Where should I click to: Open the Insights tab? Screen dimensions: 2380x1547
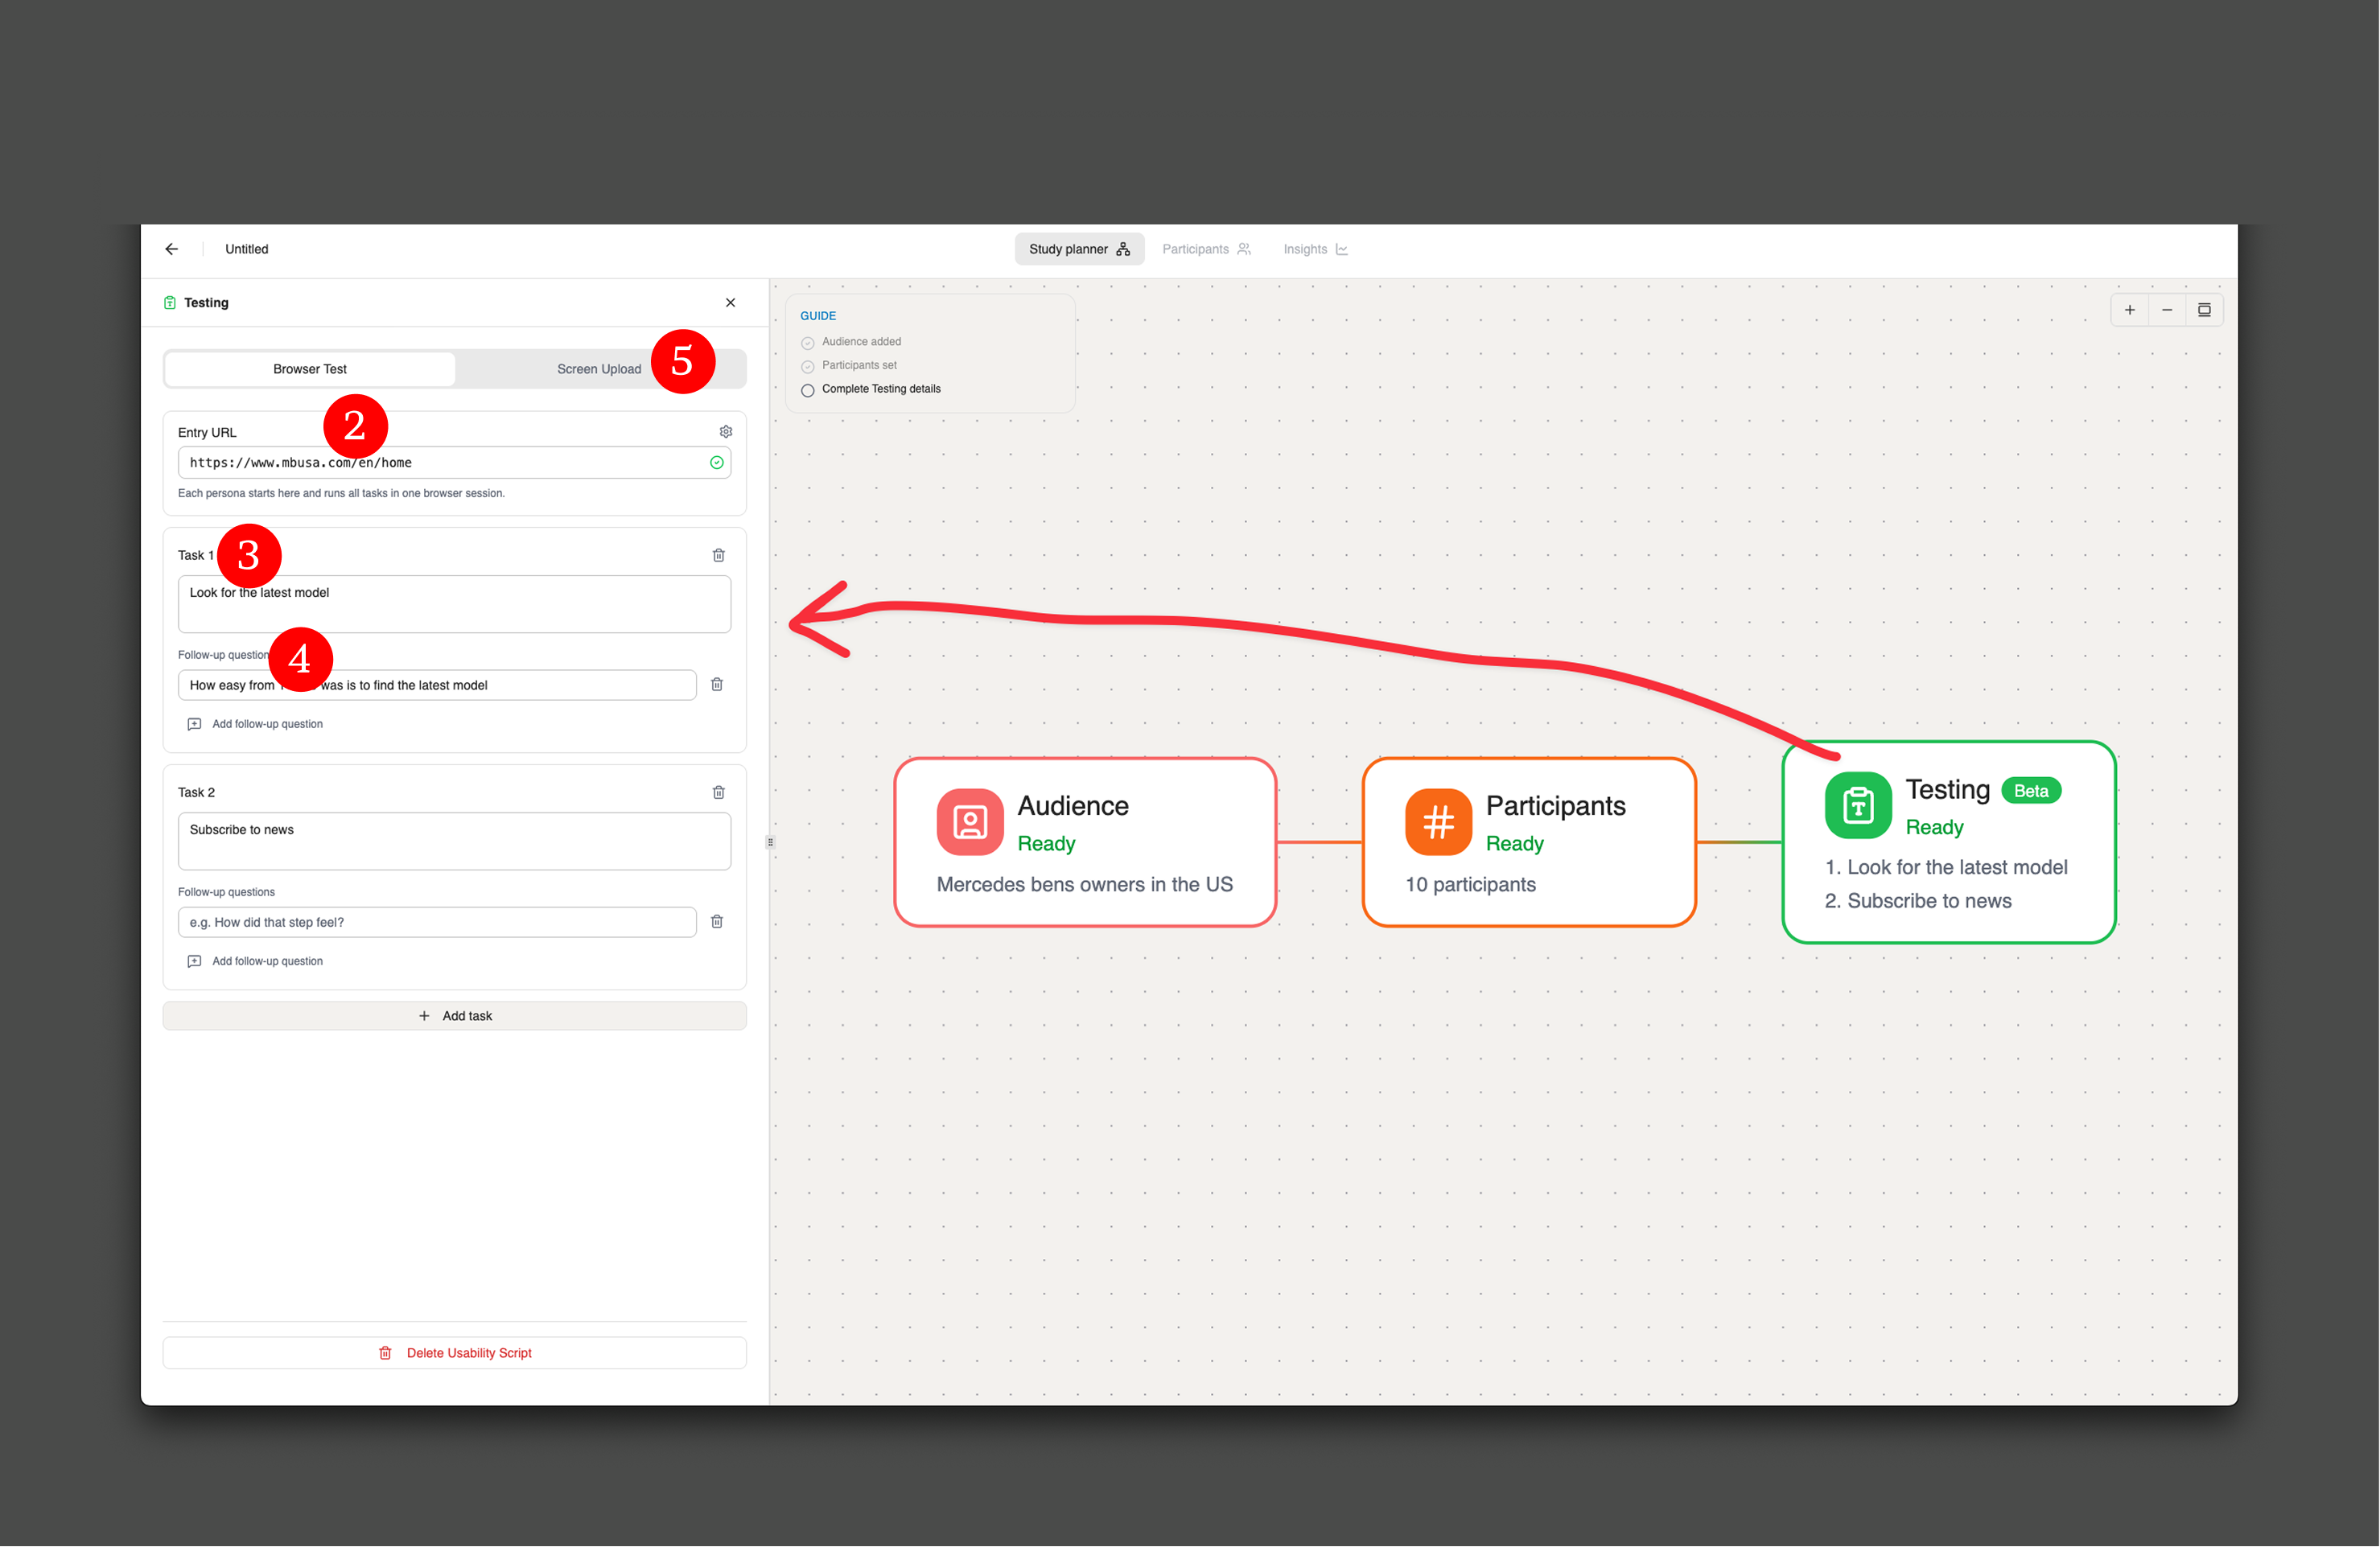click(x=1315, y=249)
